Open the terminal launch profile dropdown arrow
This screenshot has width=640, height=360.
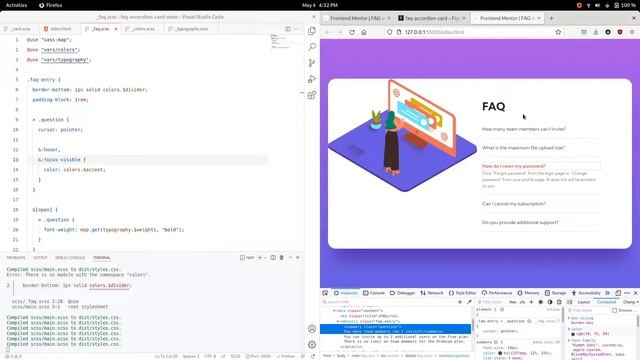coord(265,258)
